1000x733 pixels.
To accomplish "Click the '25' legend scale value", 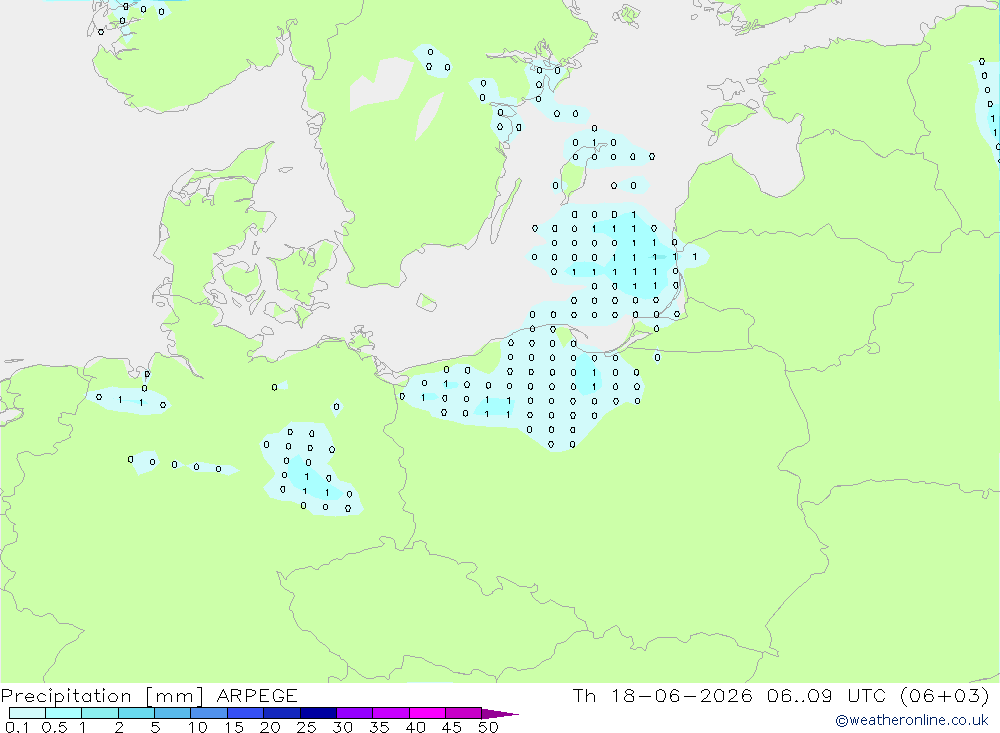I will (307, 727).
